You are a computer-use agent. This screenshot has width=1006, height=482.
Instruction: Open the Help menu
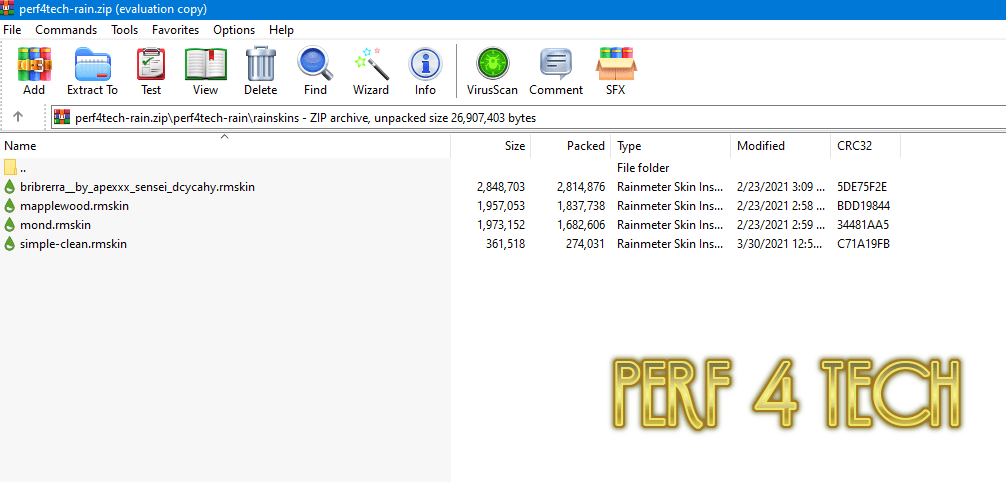point(282,30)
